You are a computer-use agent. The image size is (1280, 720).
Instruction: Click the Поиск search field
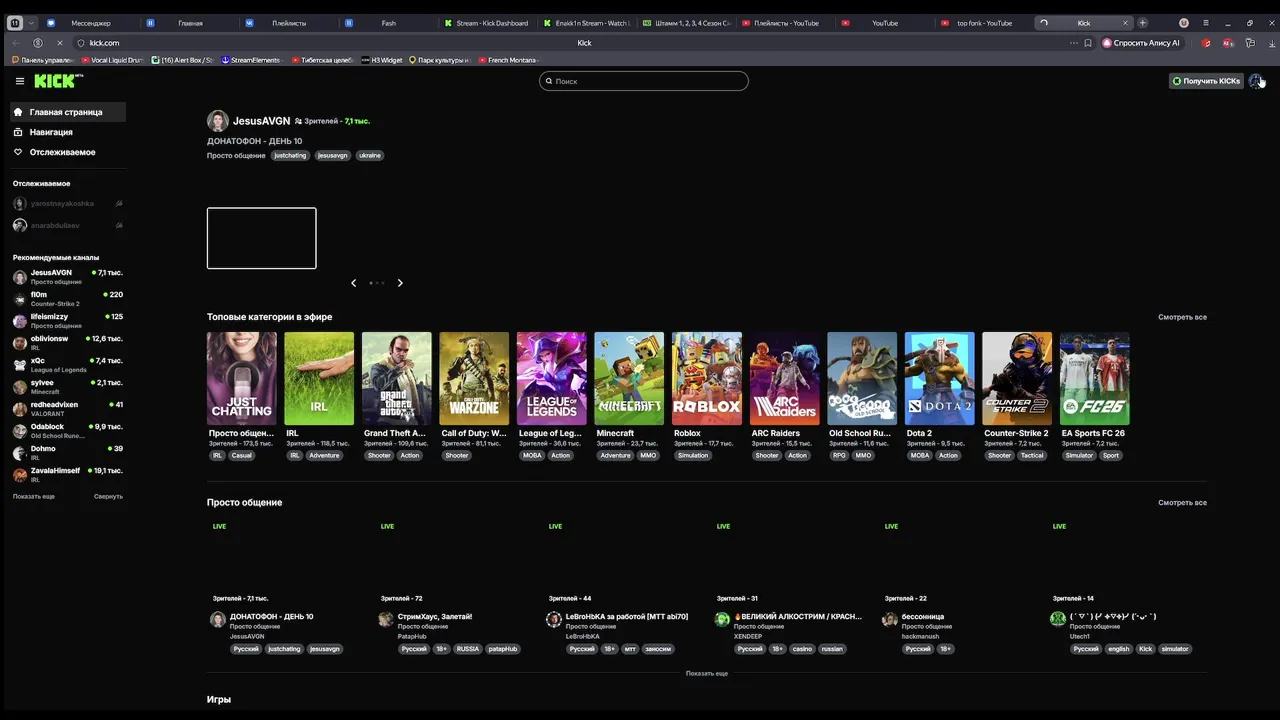[644, 81]
